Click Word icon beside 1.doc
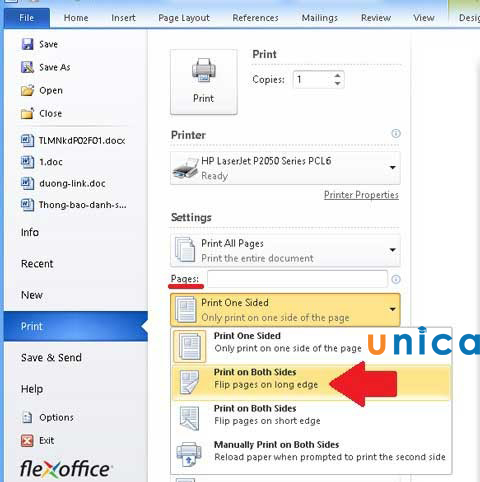The width and height of the screenshot is (480, 482). click(x=27, y=162)
